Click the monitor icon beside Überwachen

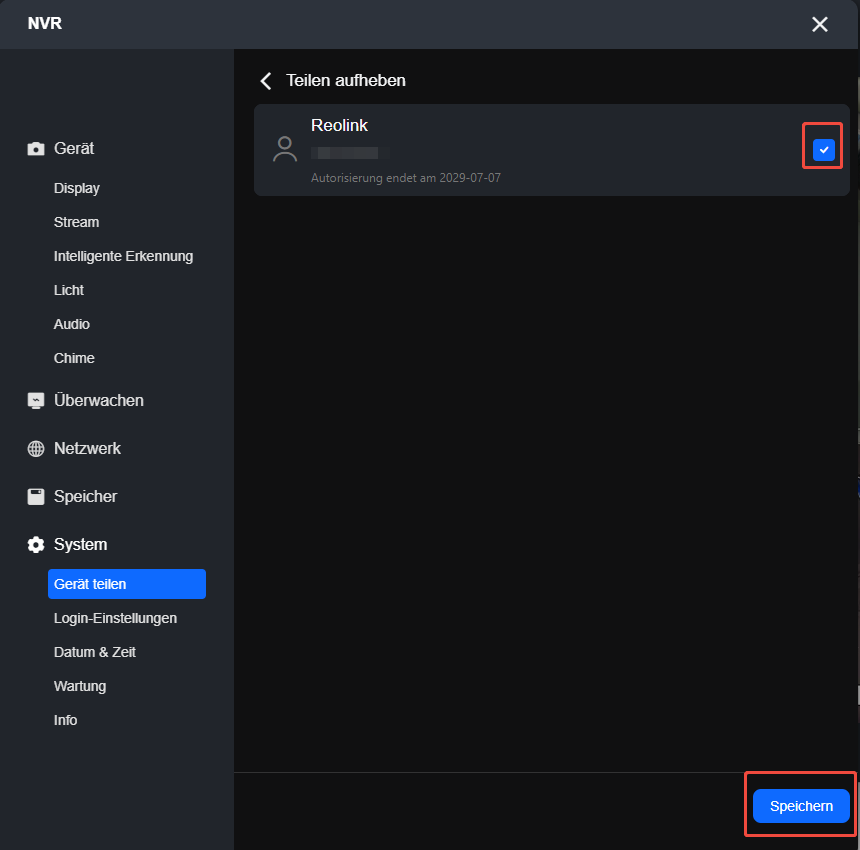click(x=36, y=401)
